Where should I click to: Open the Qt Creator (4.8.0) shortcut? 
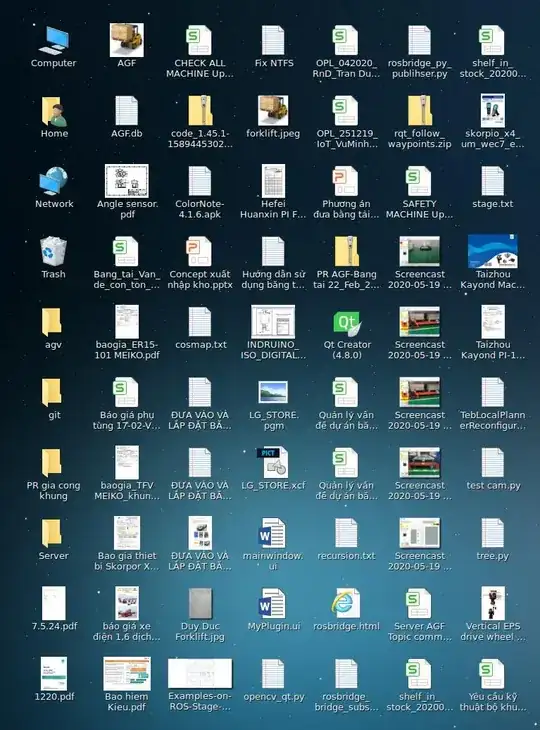(x=347, y=324)
